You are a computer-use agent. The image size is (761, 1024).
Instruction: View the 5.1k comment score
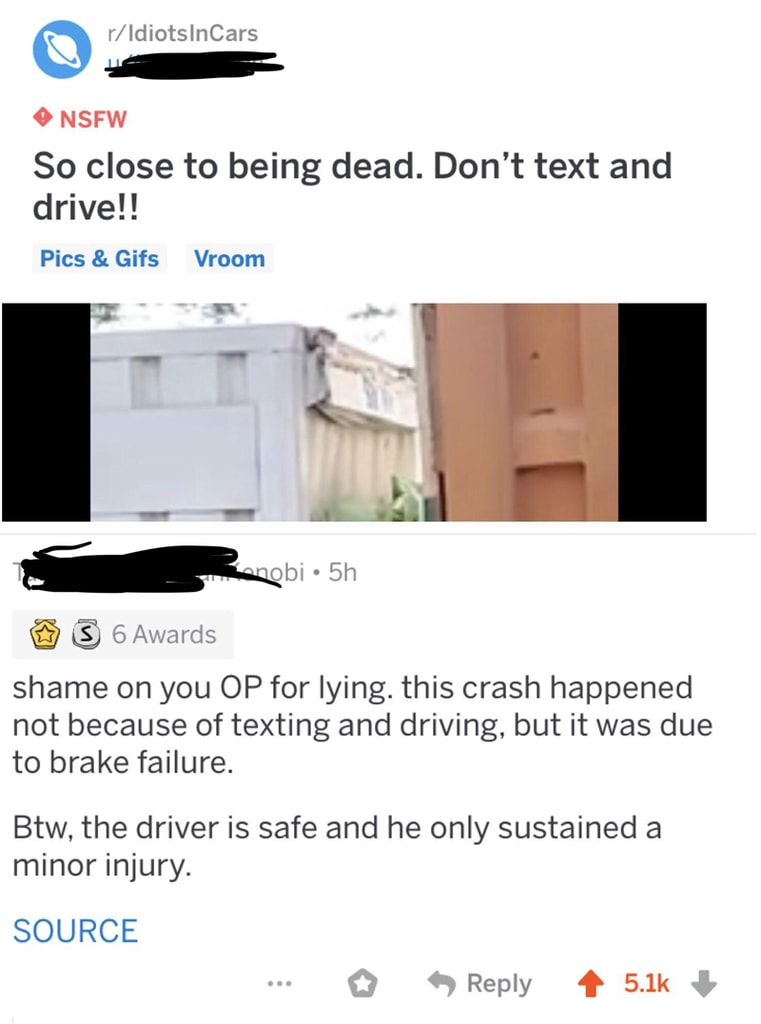(646, 984)
